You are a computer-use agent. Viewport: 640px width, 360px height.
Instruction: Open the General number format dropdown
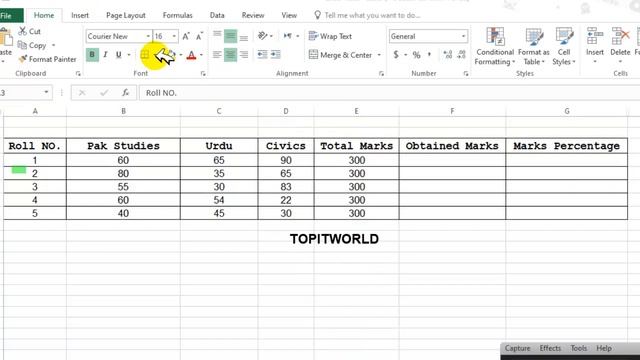pyautogui.click(x=463, y=36)
